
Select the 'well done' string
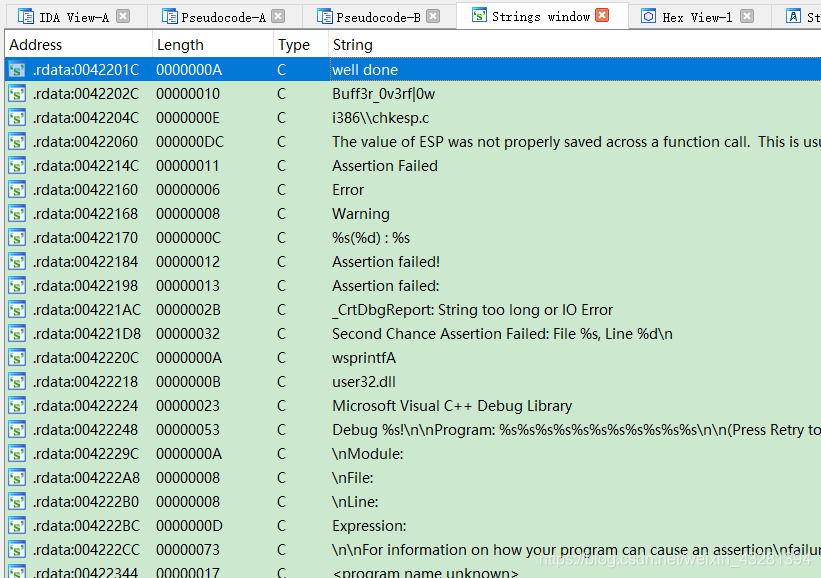tap(365, 70)
